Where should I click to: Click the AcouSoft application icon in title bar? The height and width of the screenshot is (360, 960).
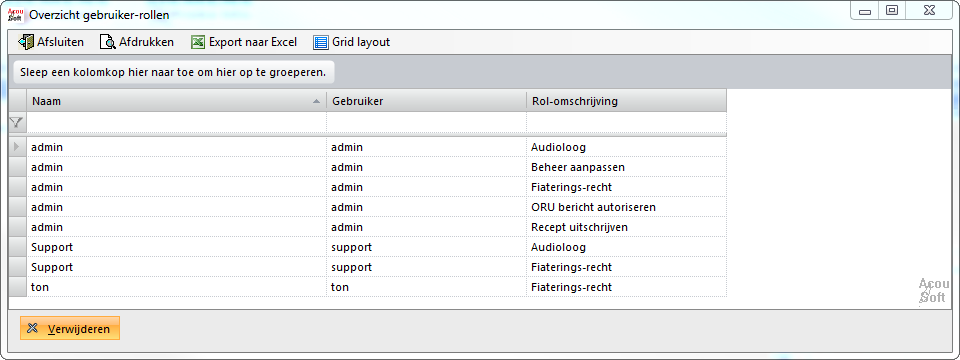click(15, 15)
